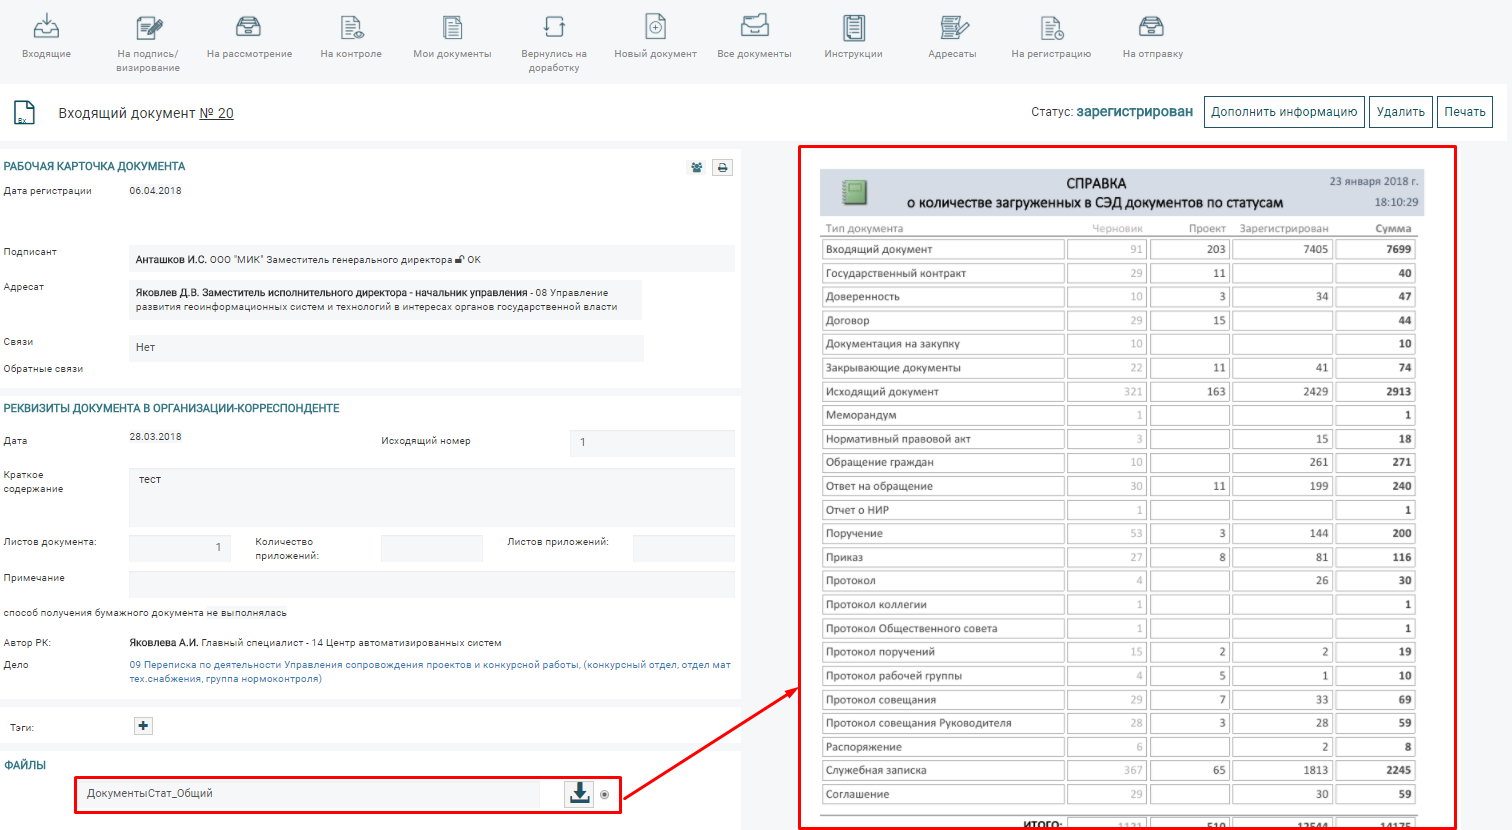This screenshot has height=830, width=1512.
Task: Open Все документы menu item
Action: (754, 37)
